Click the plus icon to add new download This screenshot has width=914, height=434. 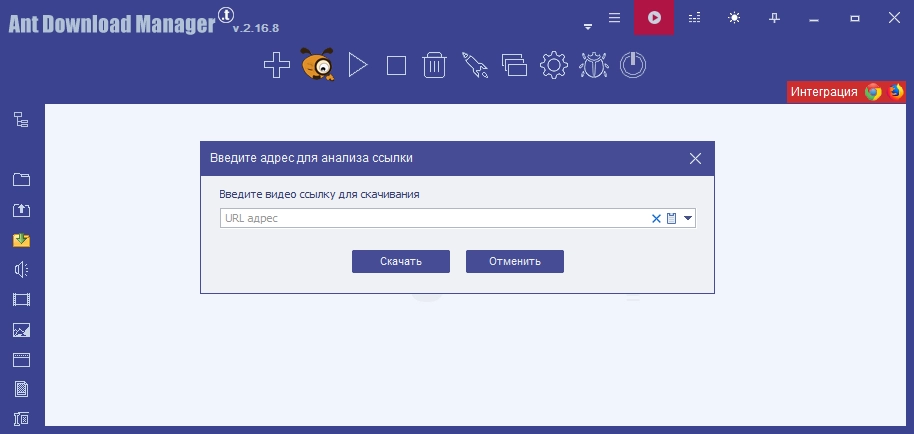tap(277, 65)
